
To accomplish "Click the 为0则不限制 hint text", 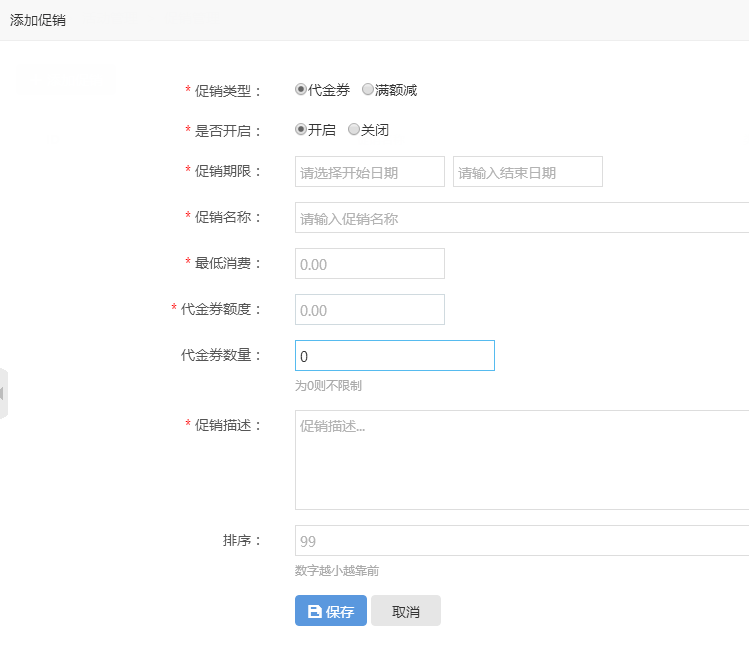I will pyautogui.click(x=328, y=386).
